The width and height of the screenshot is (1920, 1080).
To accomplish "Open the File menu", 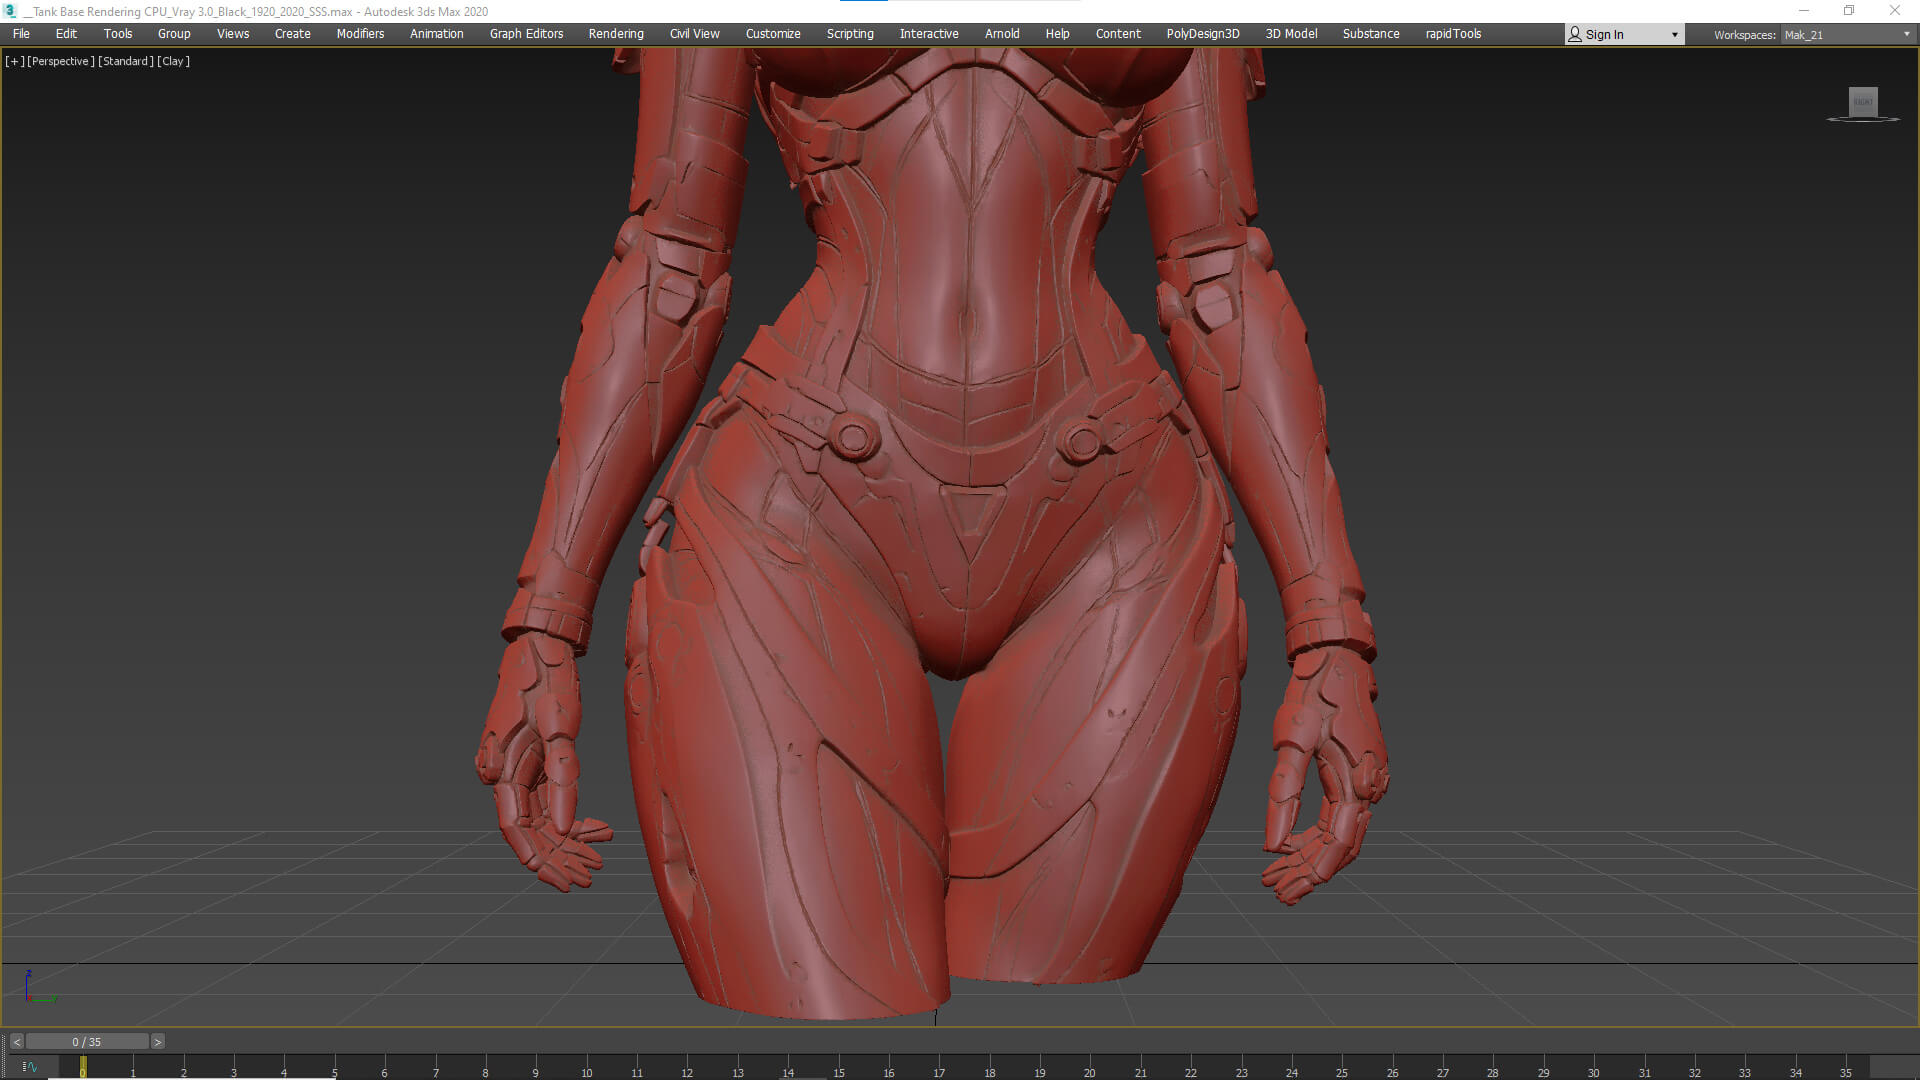I will tap(21, 34).
